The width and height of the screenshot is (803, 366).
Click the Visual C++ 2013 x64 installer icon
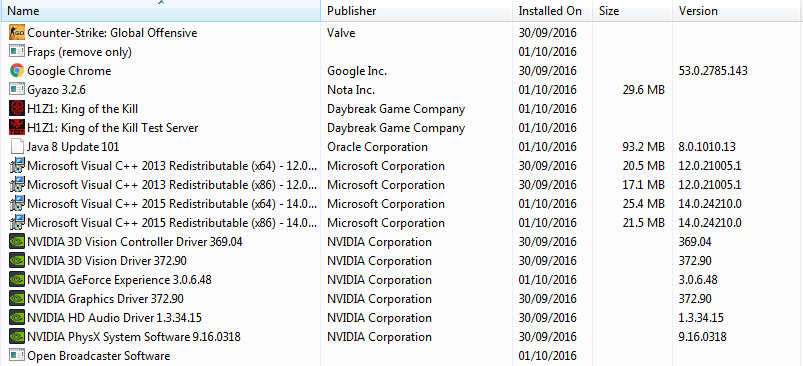click(x=17, y=166)
